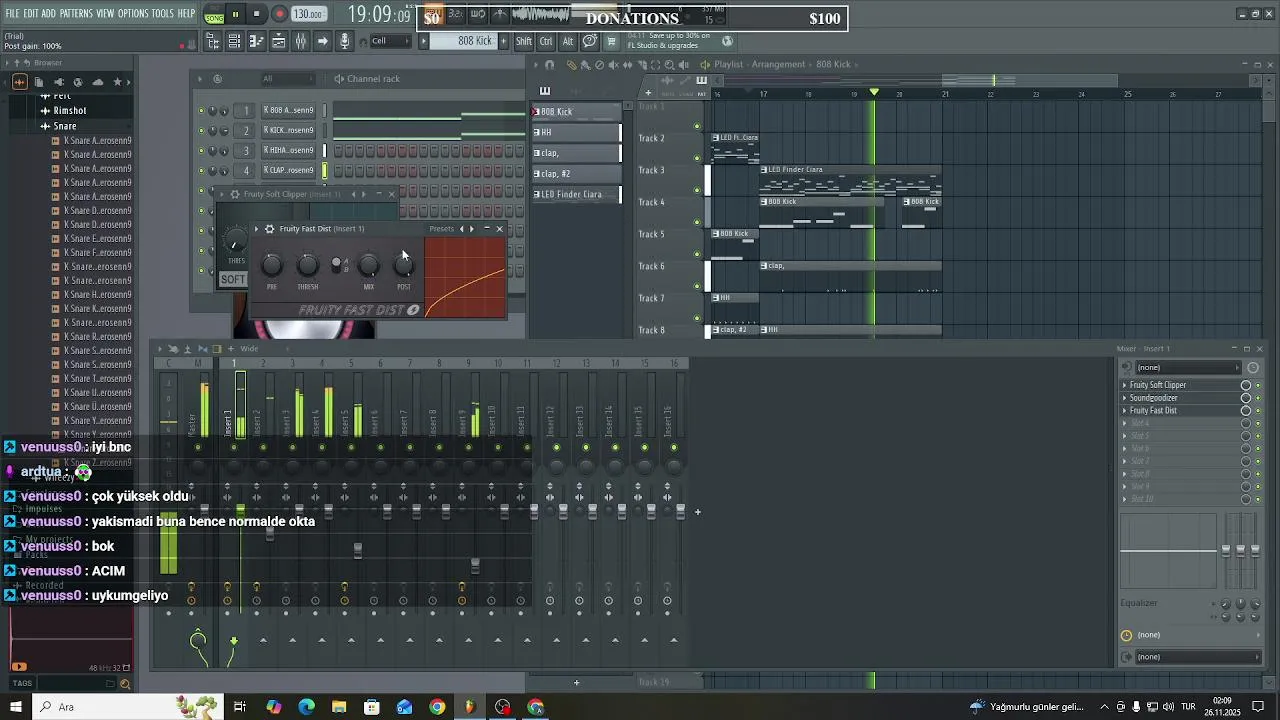Open the 808 Kick pattern selector

[x=464, y=41]
